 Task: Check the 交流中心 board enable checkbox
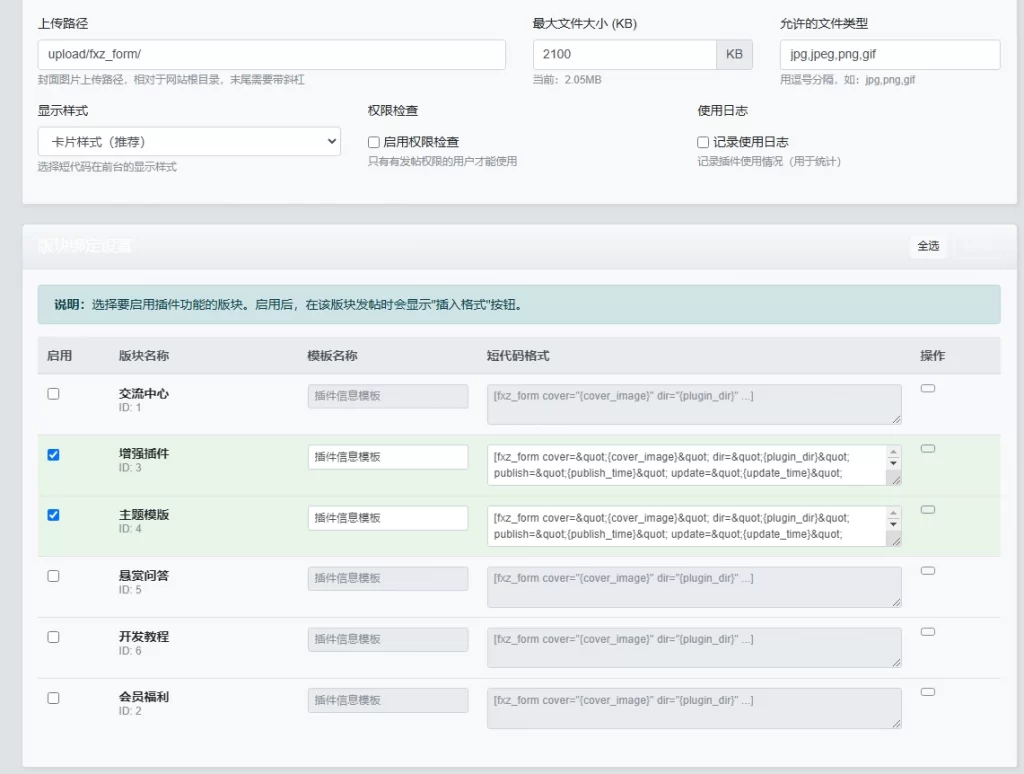pyautogui.click(x=54, y=393)
